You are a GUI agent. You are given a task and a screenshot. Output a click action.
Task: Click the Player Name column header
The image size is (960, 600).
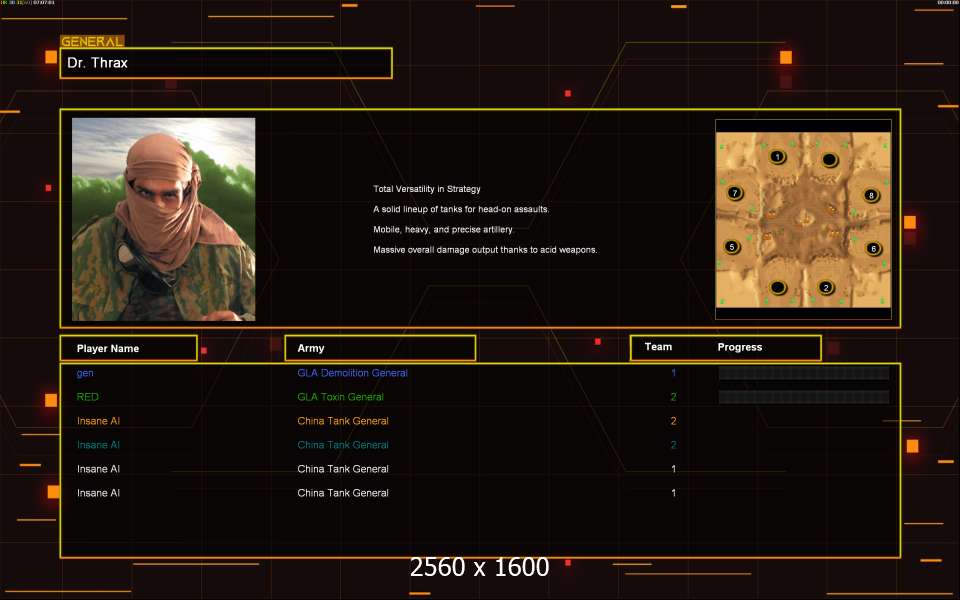coord(128,348)
